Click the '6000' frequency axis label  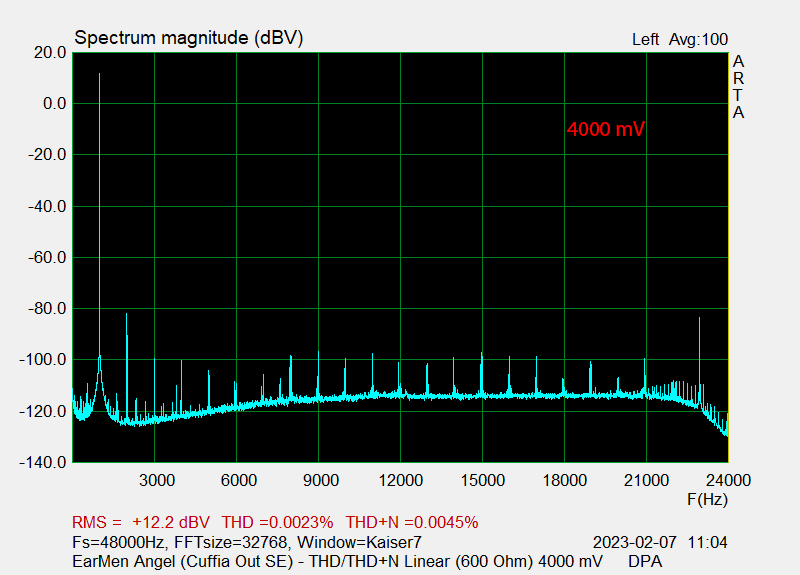[x=238, y=480]
